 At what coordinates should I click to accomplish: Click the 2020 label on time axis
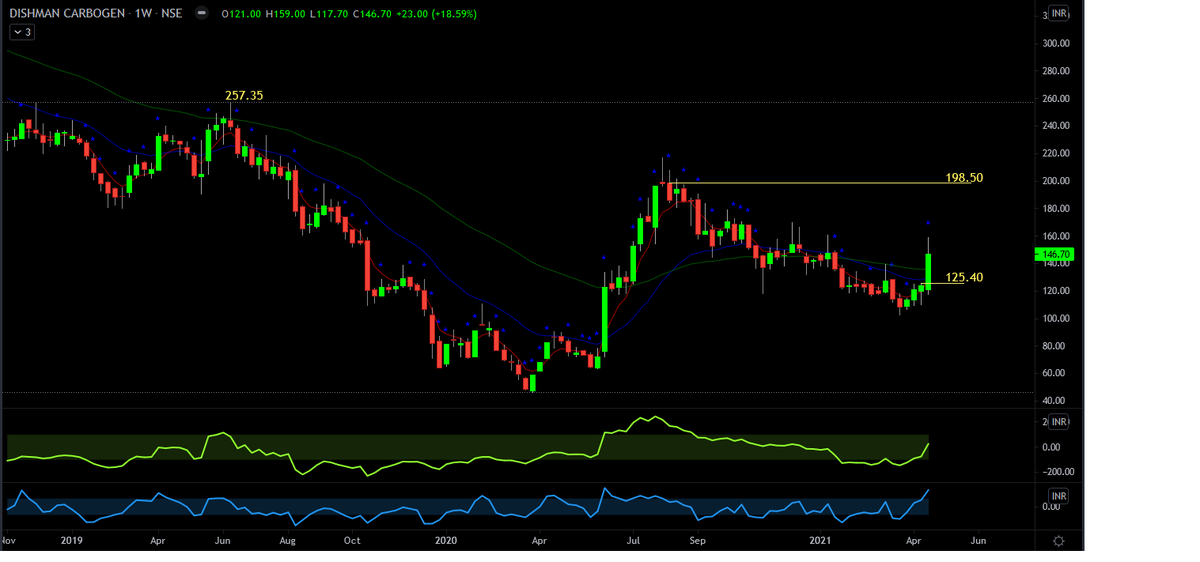[x=445, y=540]
